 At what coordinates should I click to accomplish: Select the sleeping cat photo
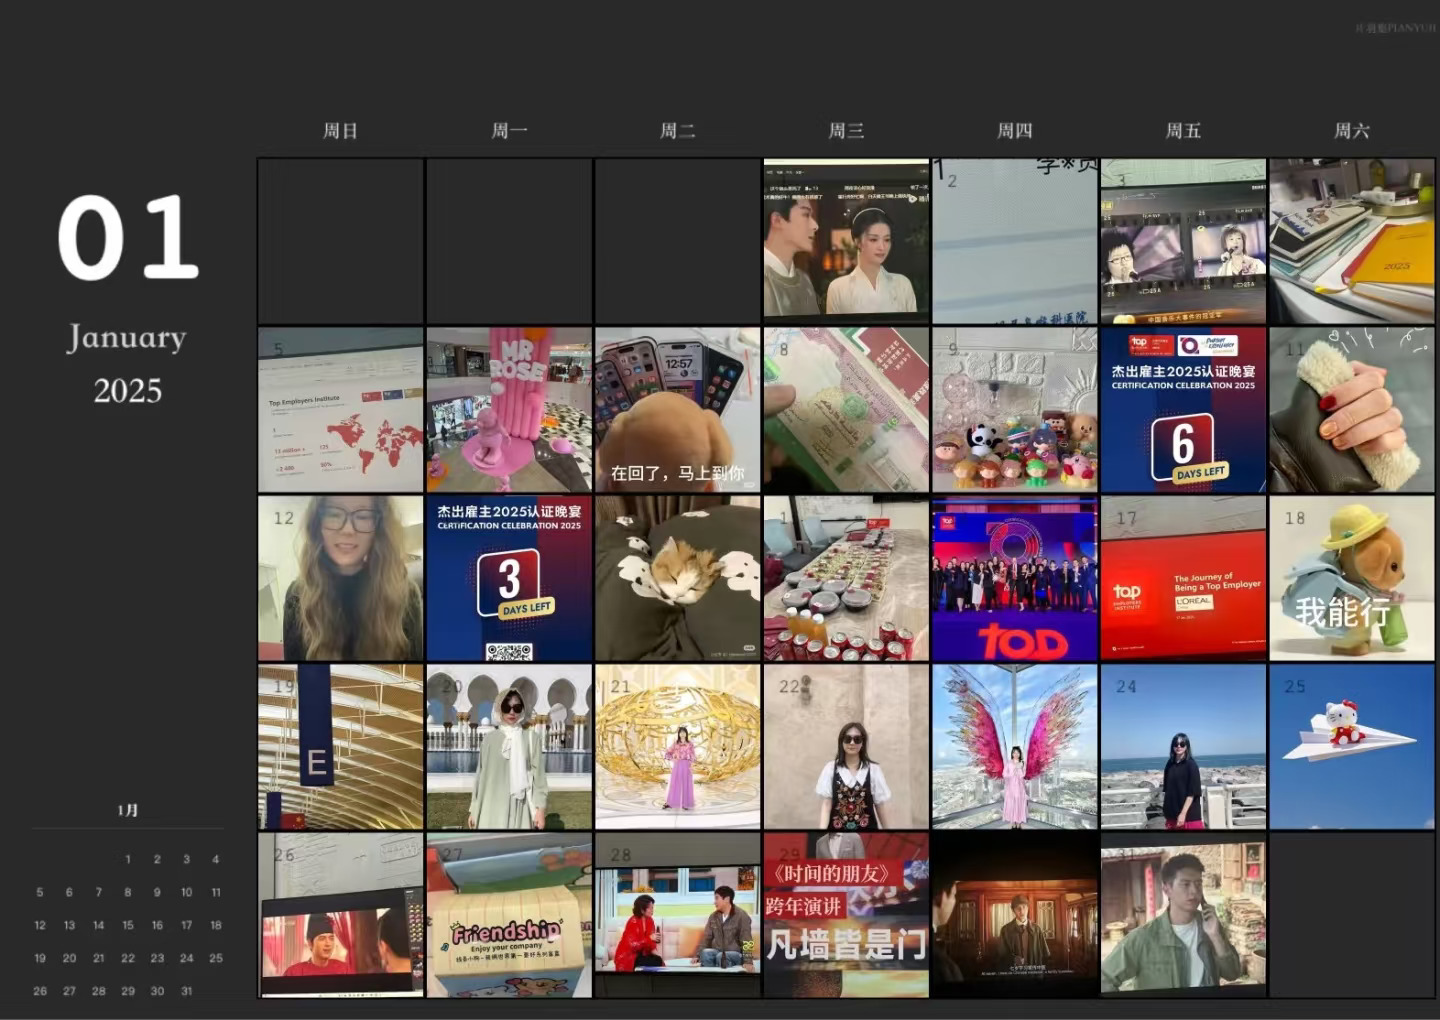tap(678, 578)
